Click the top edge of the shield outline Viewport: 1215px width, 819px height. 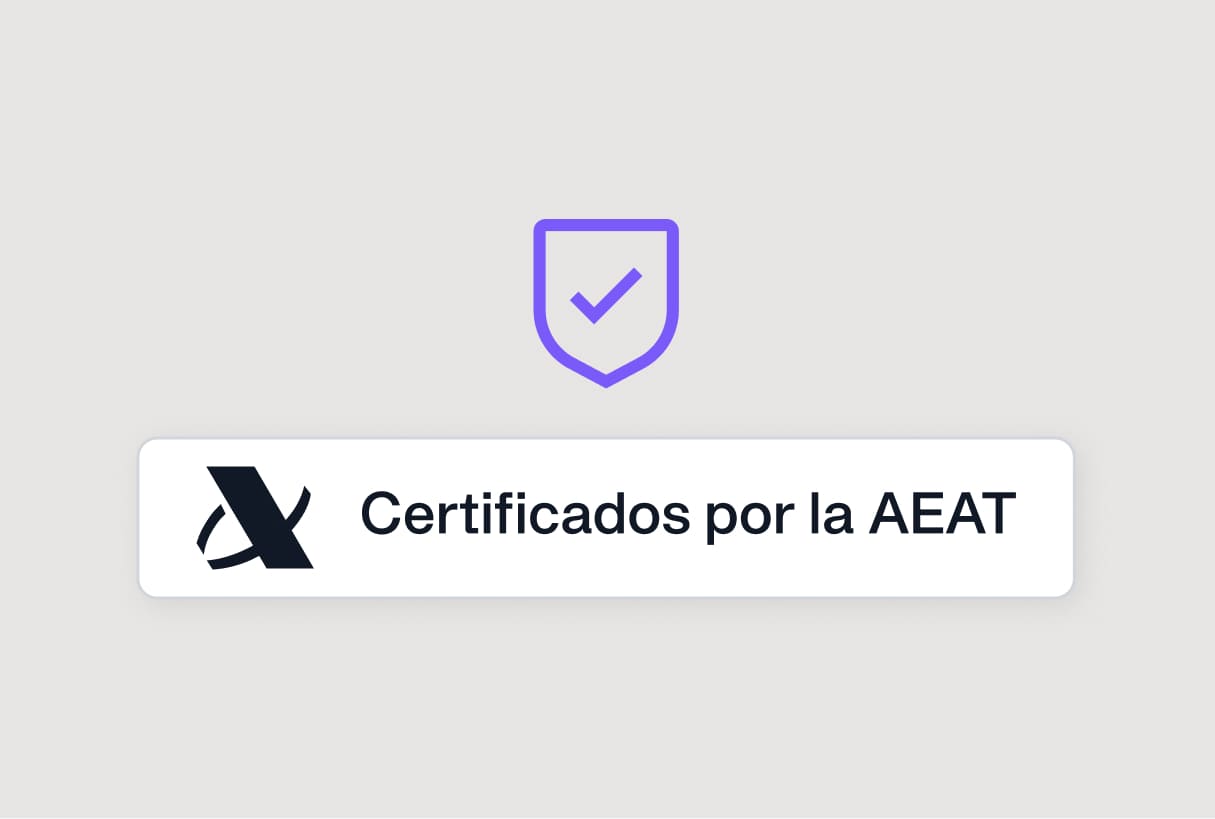point(606,224)
